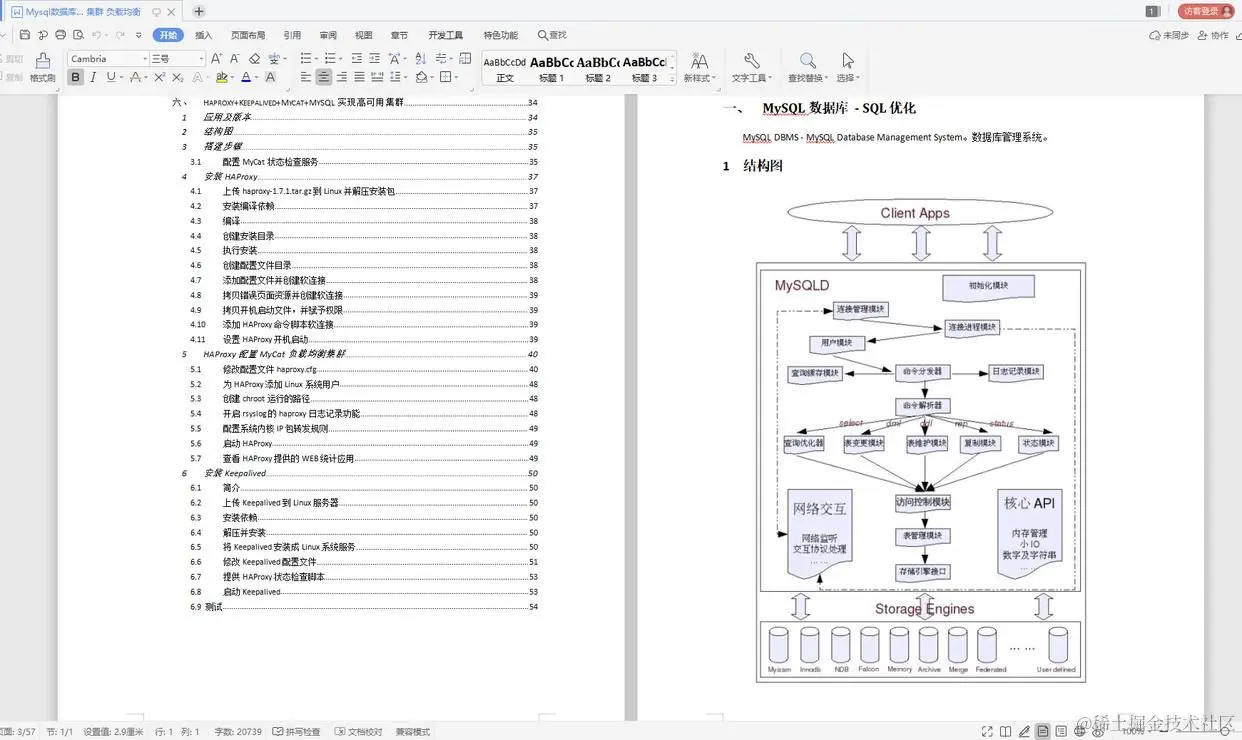1242x740 pixels.
Task: Click the Increase font size icon
Action: click(217, 59)
